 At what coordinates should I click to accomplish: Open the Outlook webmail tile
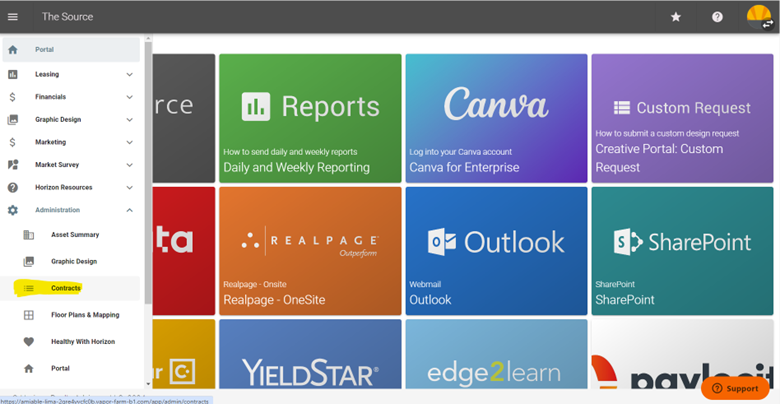click(496, 251)
